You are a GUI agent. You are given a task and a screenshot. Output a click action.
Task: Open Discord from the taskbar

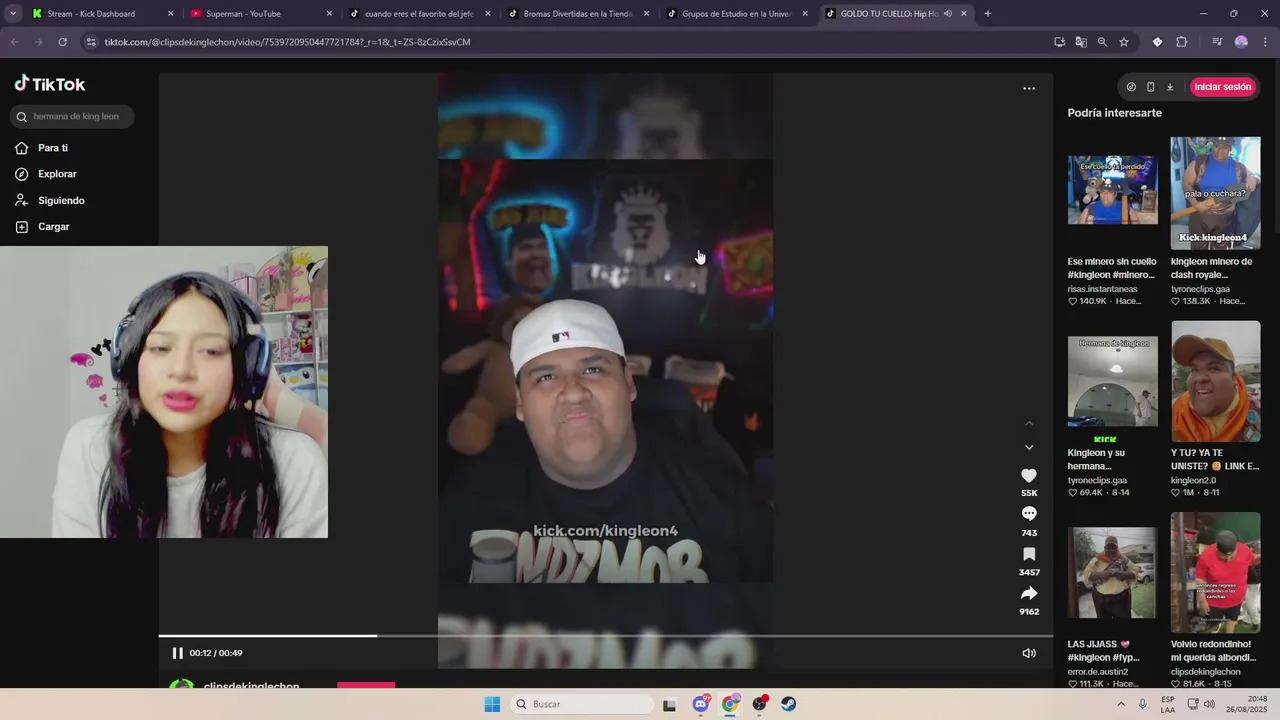point(701,704)
